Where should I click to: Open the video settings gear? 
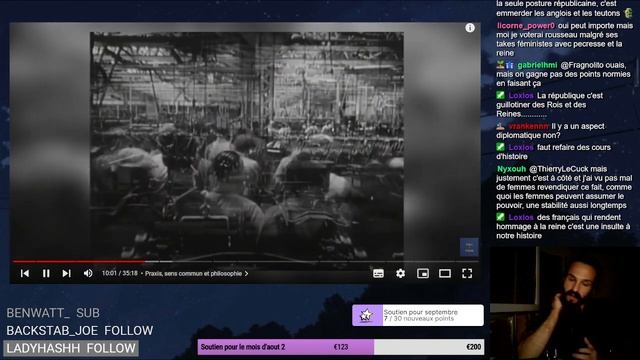[x=400, y=273]
